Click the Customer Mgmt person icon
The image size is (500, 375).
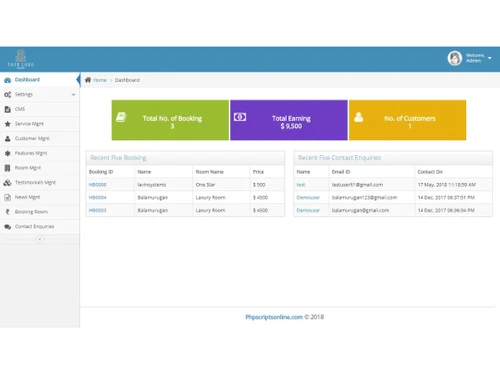(x=7, y=139)
